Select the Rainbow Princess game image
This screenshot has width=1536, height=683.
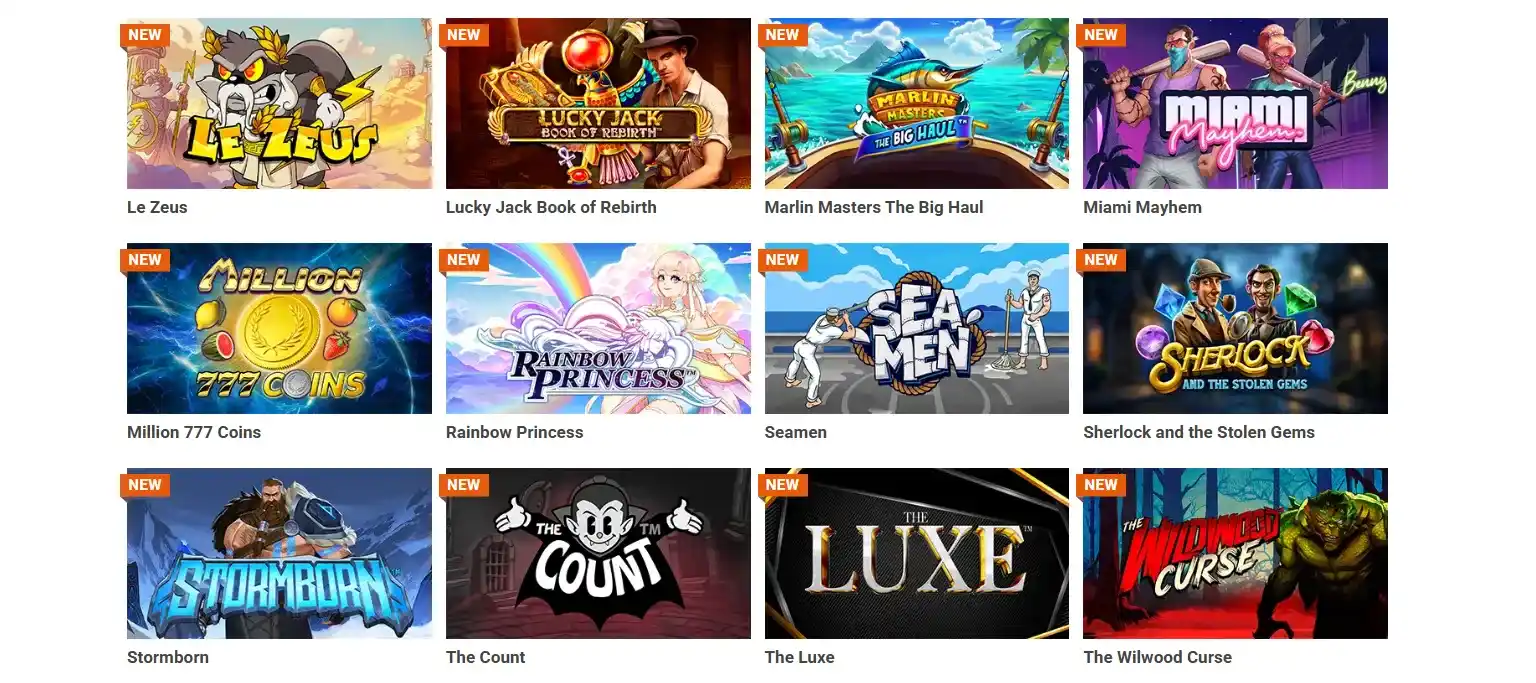(598, 328)
